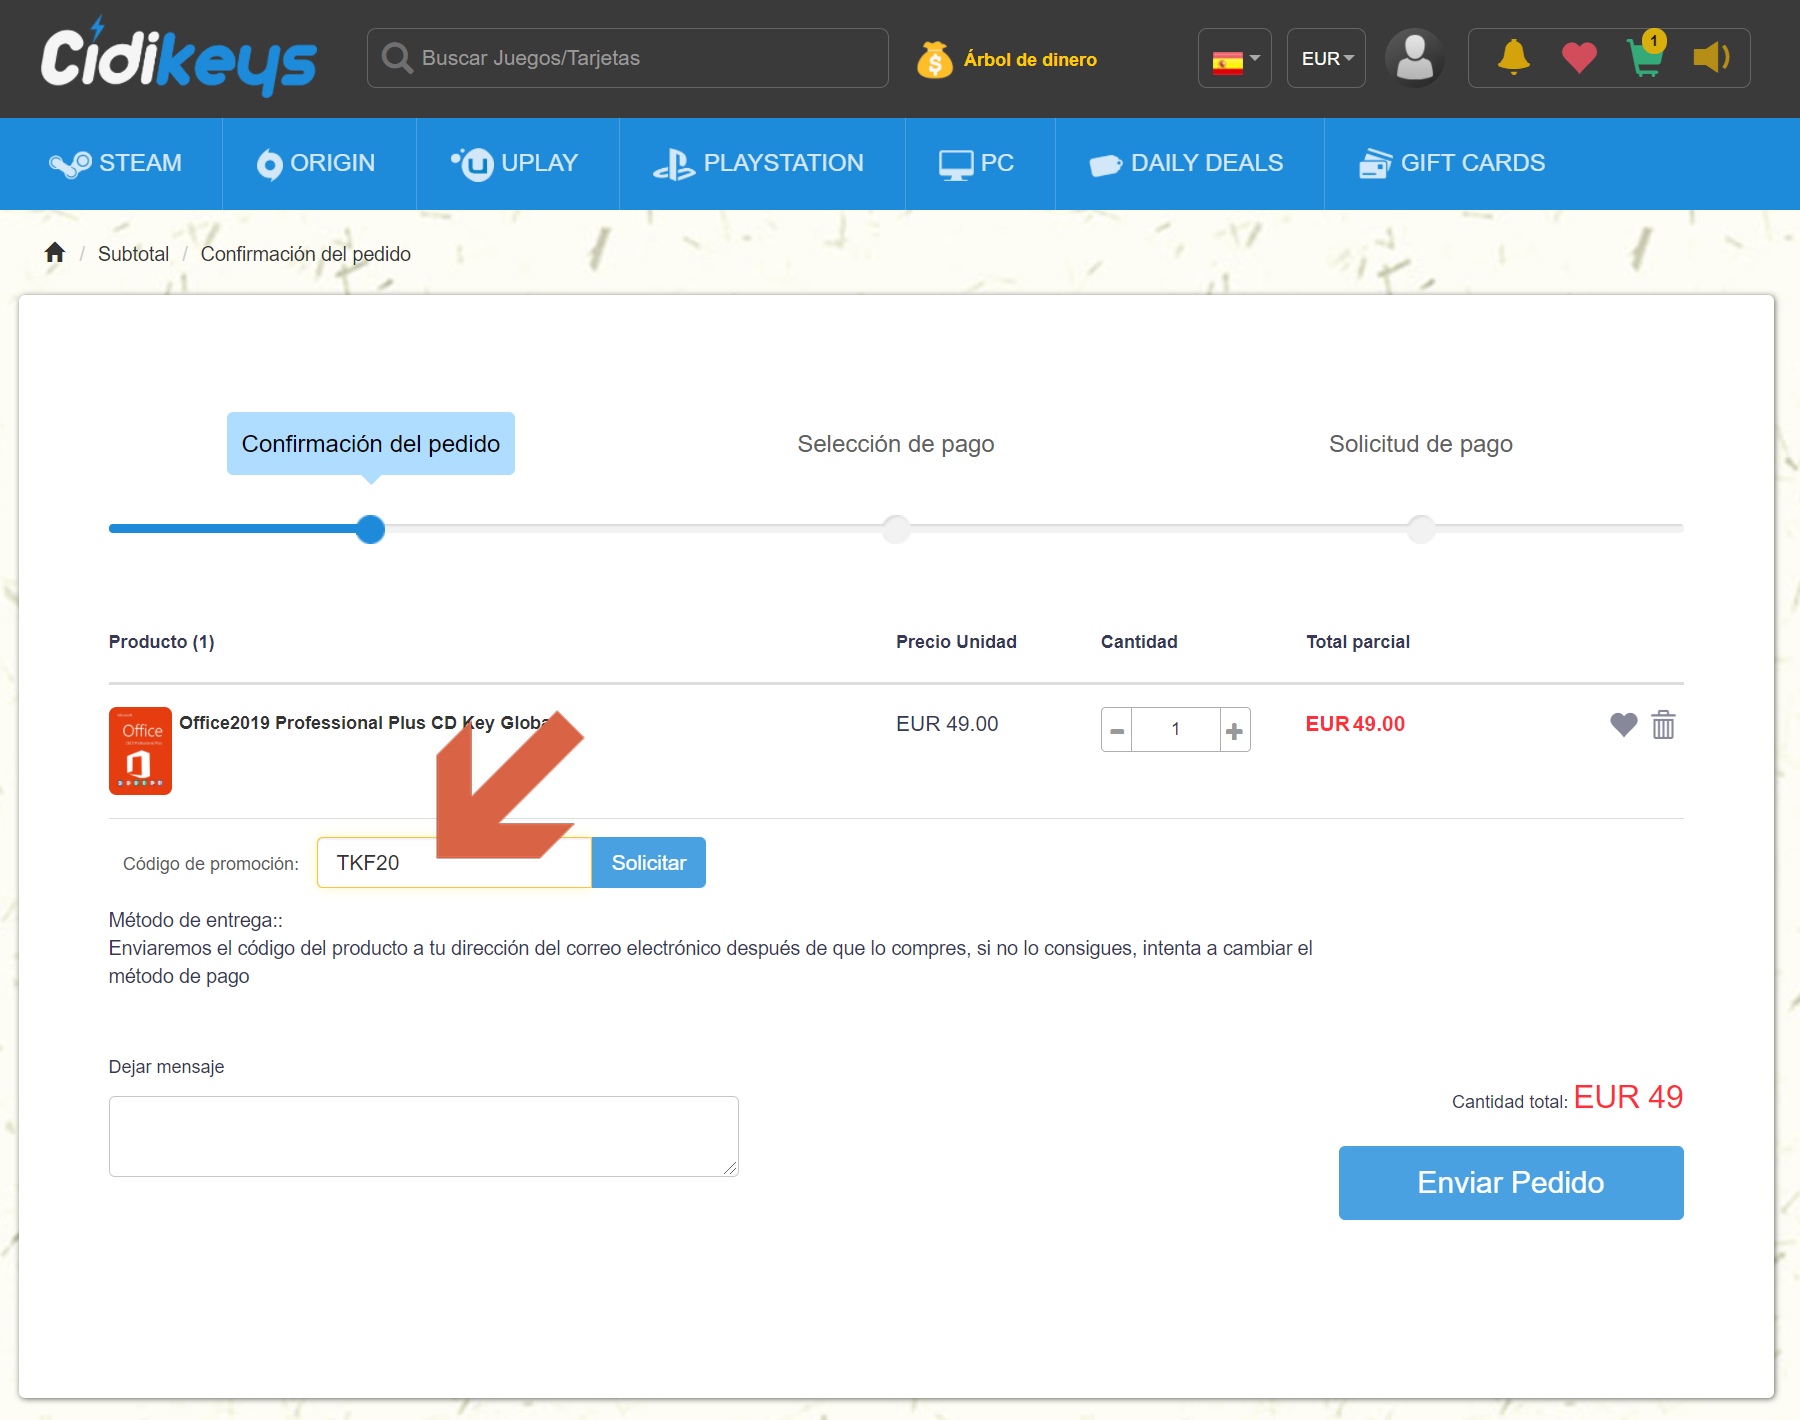Click the quantity value field

pyautogui.click(x=1176, y=730)
